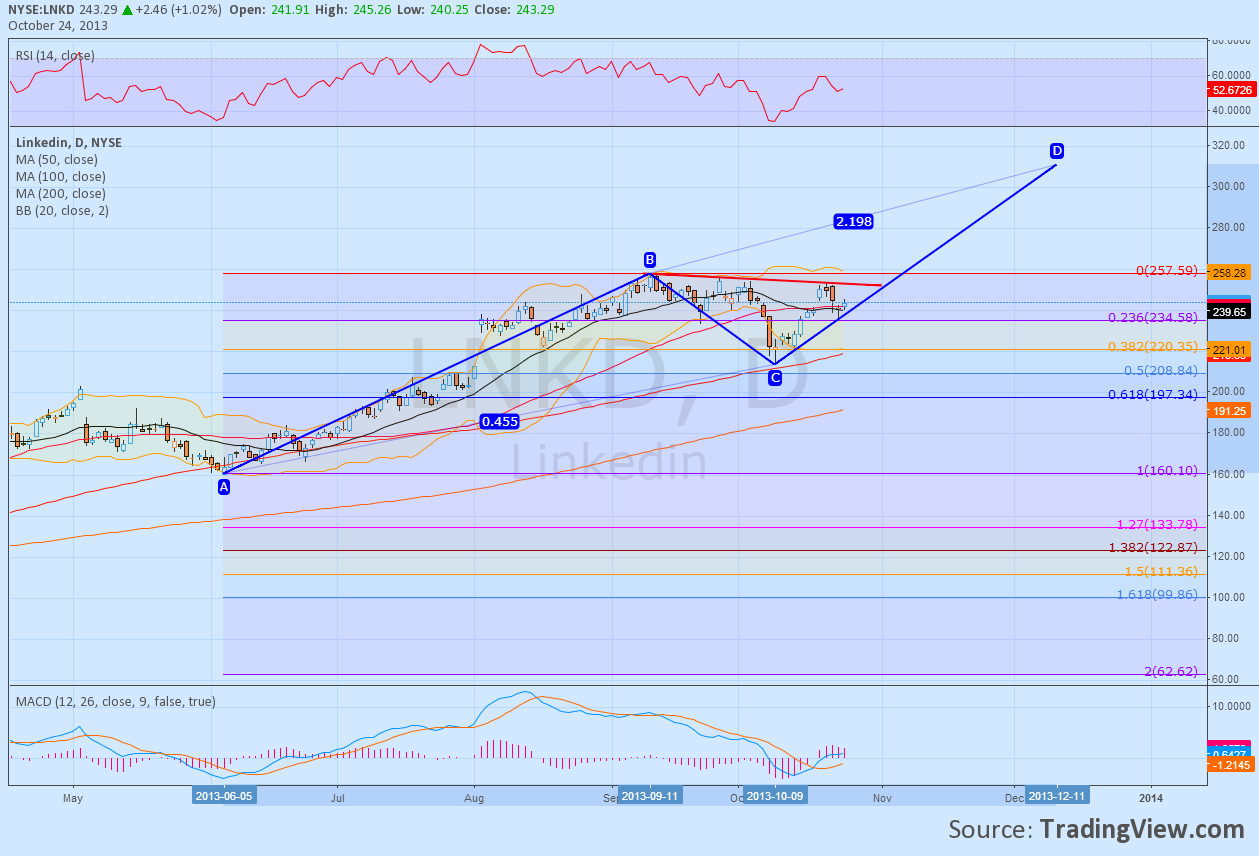This screenshot has height=856, width=1259.
Task: Click the May label on time axis
Action: coord(72,797)
